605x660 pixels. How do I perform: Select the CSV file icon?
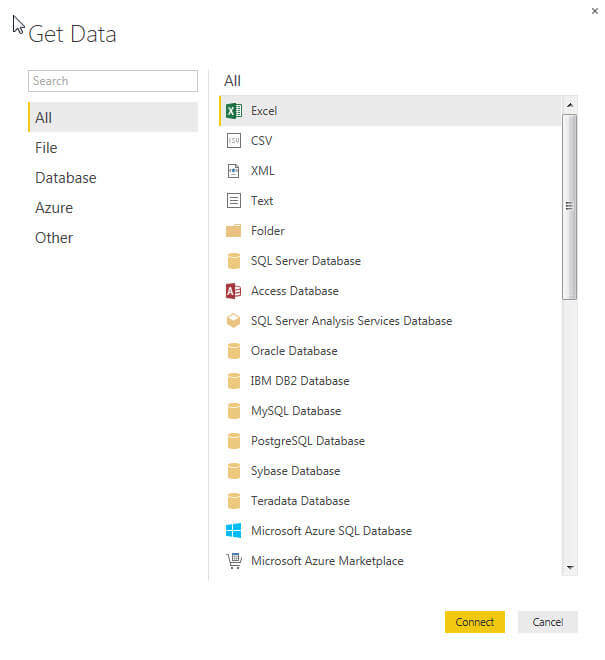pos(234,141)
